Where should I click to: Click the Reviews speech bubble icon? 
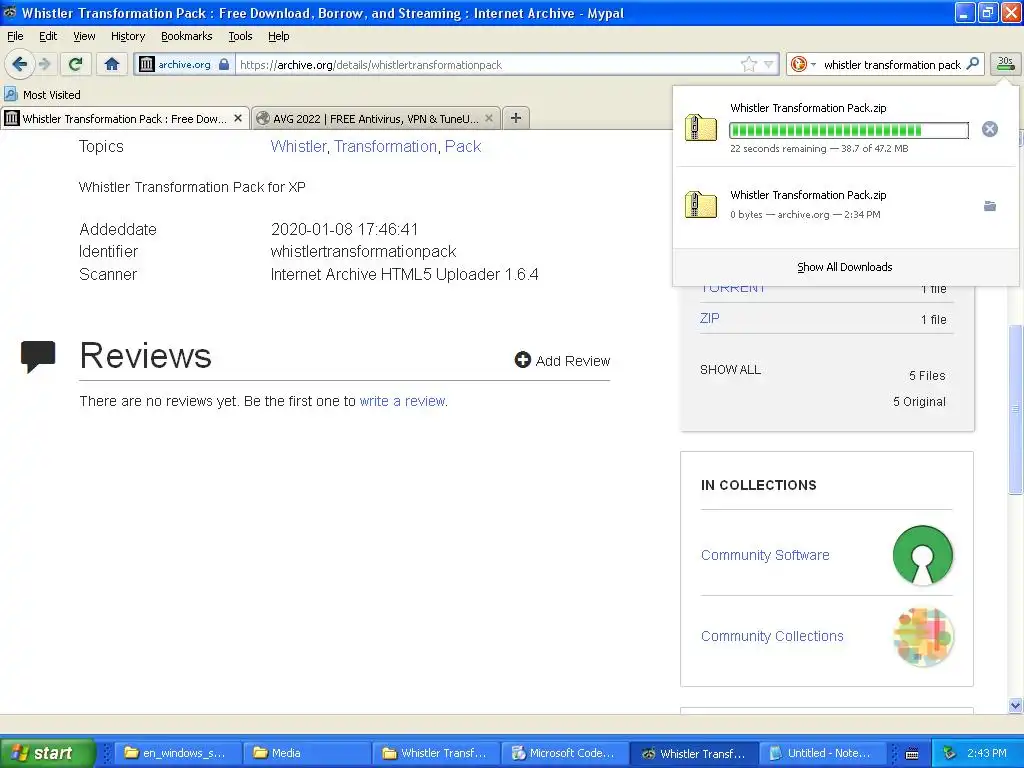38,357
